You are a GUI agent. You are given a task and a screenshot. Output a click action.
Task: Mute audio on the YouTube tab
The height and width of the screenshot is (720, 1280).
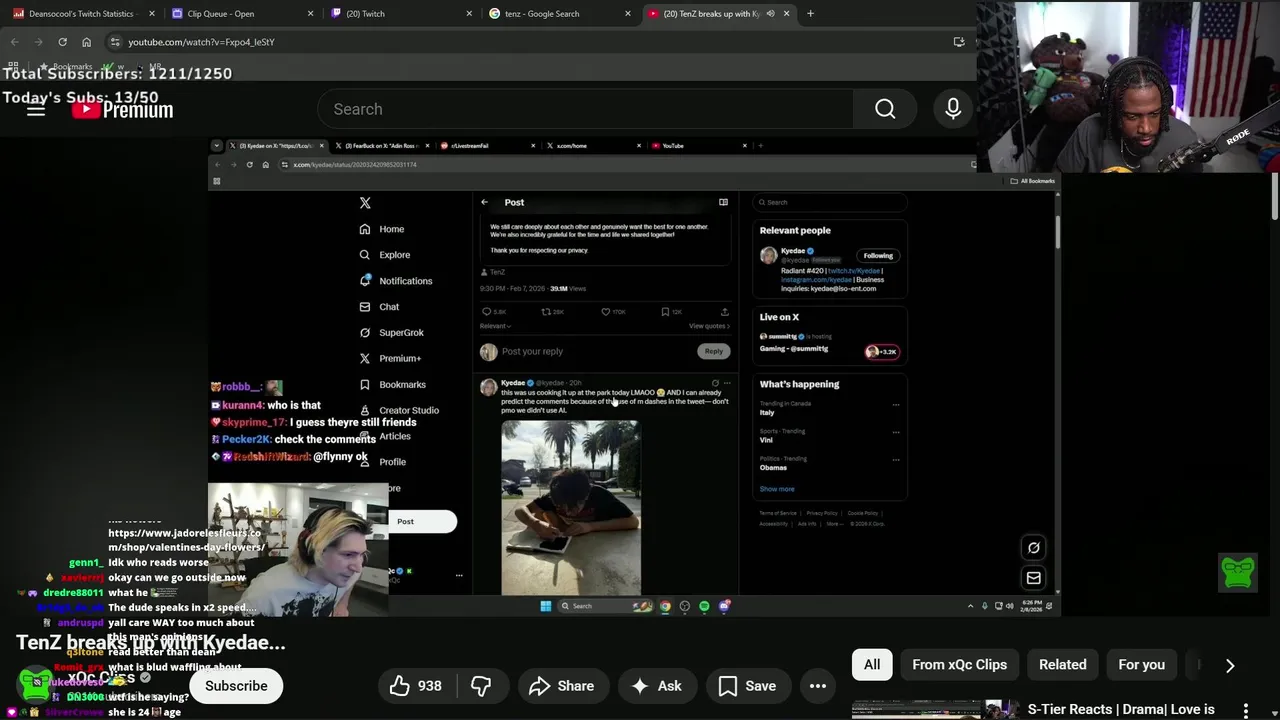[770, 14]
